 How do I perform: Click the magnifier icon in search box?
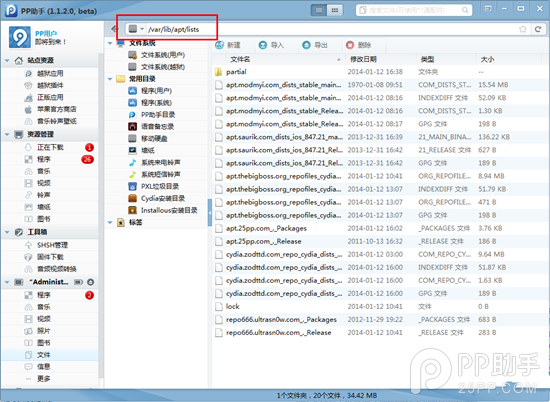[465, 10]
